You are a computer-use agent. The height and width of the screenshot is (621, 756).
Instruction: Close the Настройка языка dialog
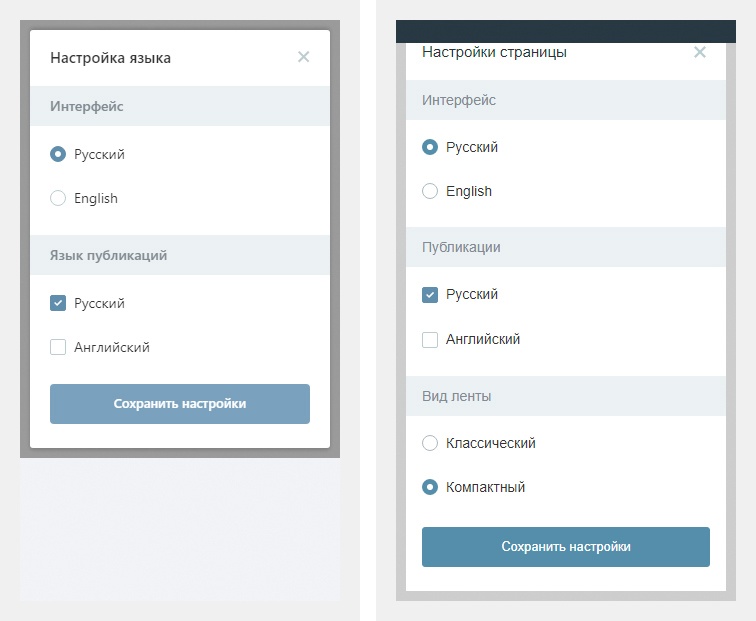pyautogui.click(x=303, y=57)
